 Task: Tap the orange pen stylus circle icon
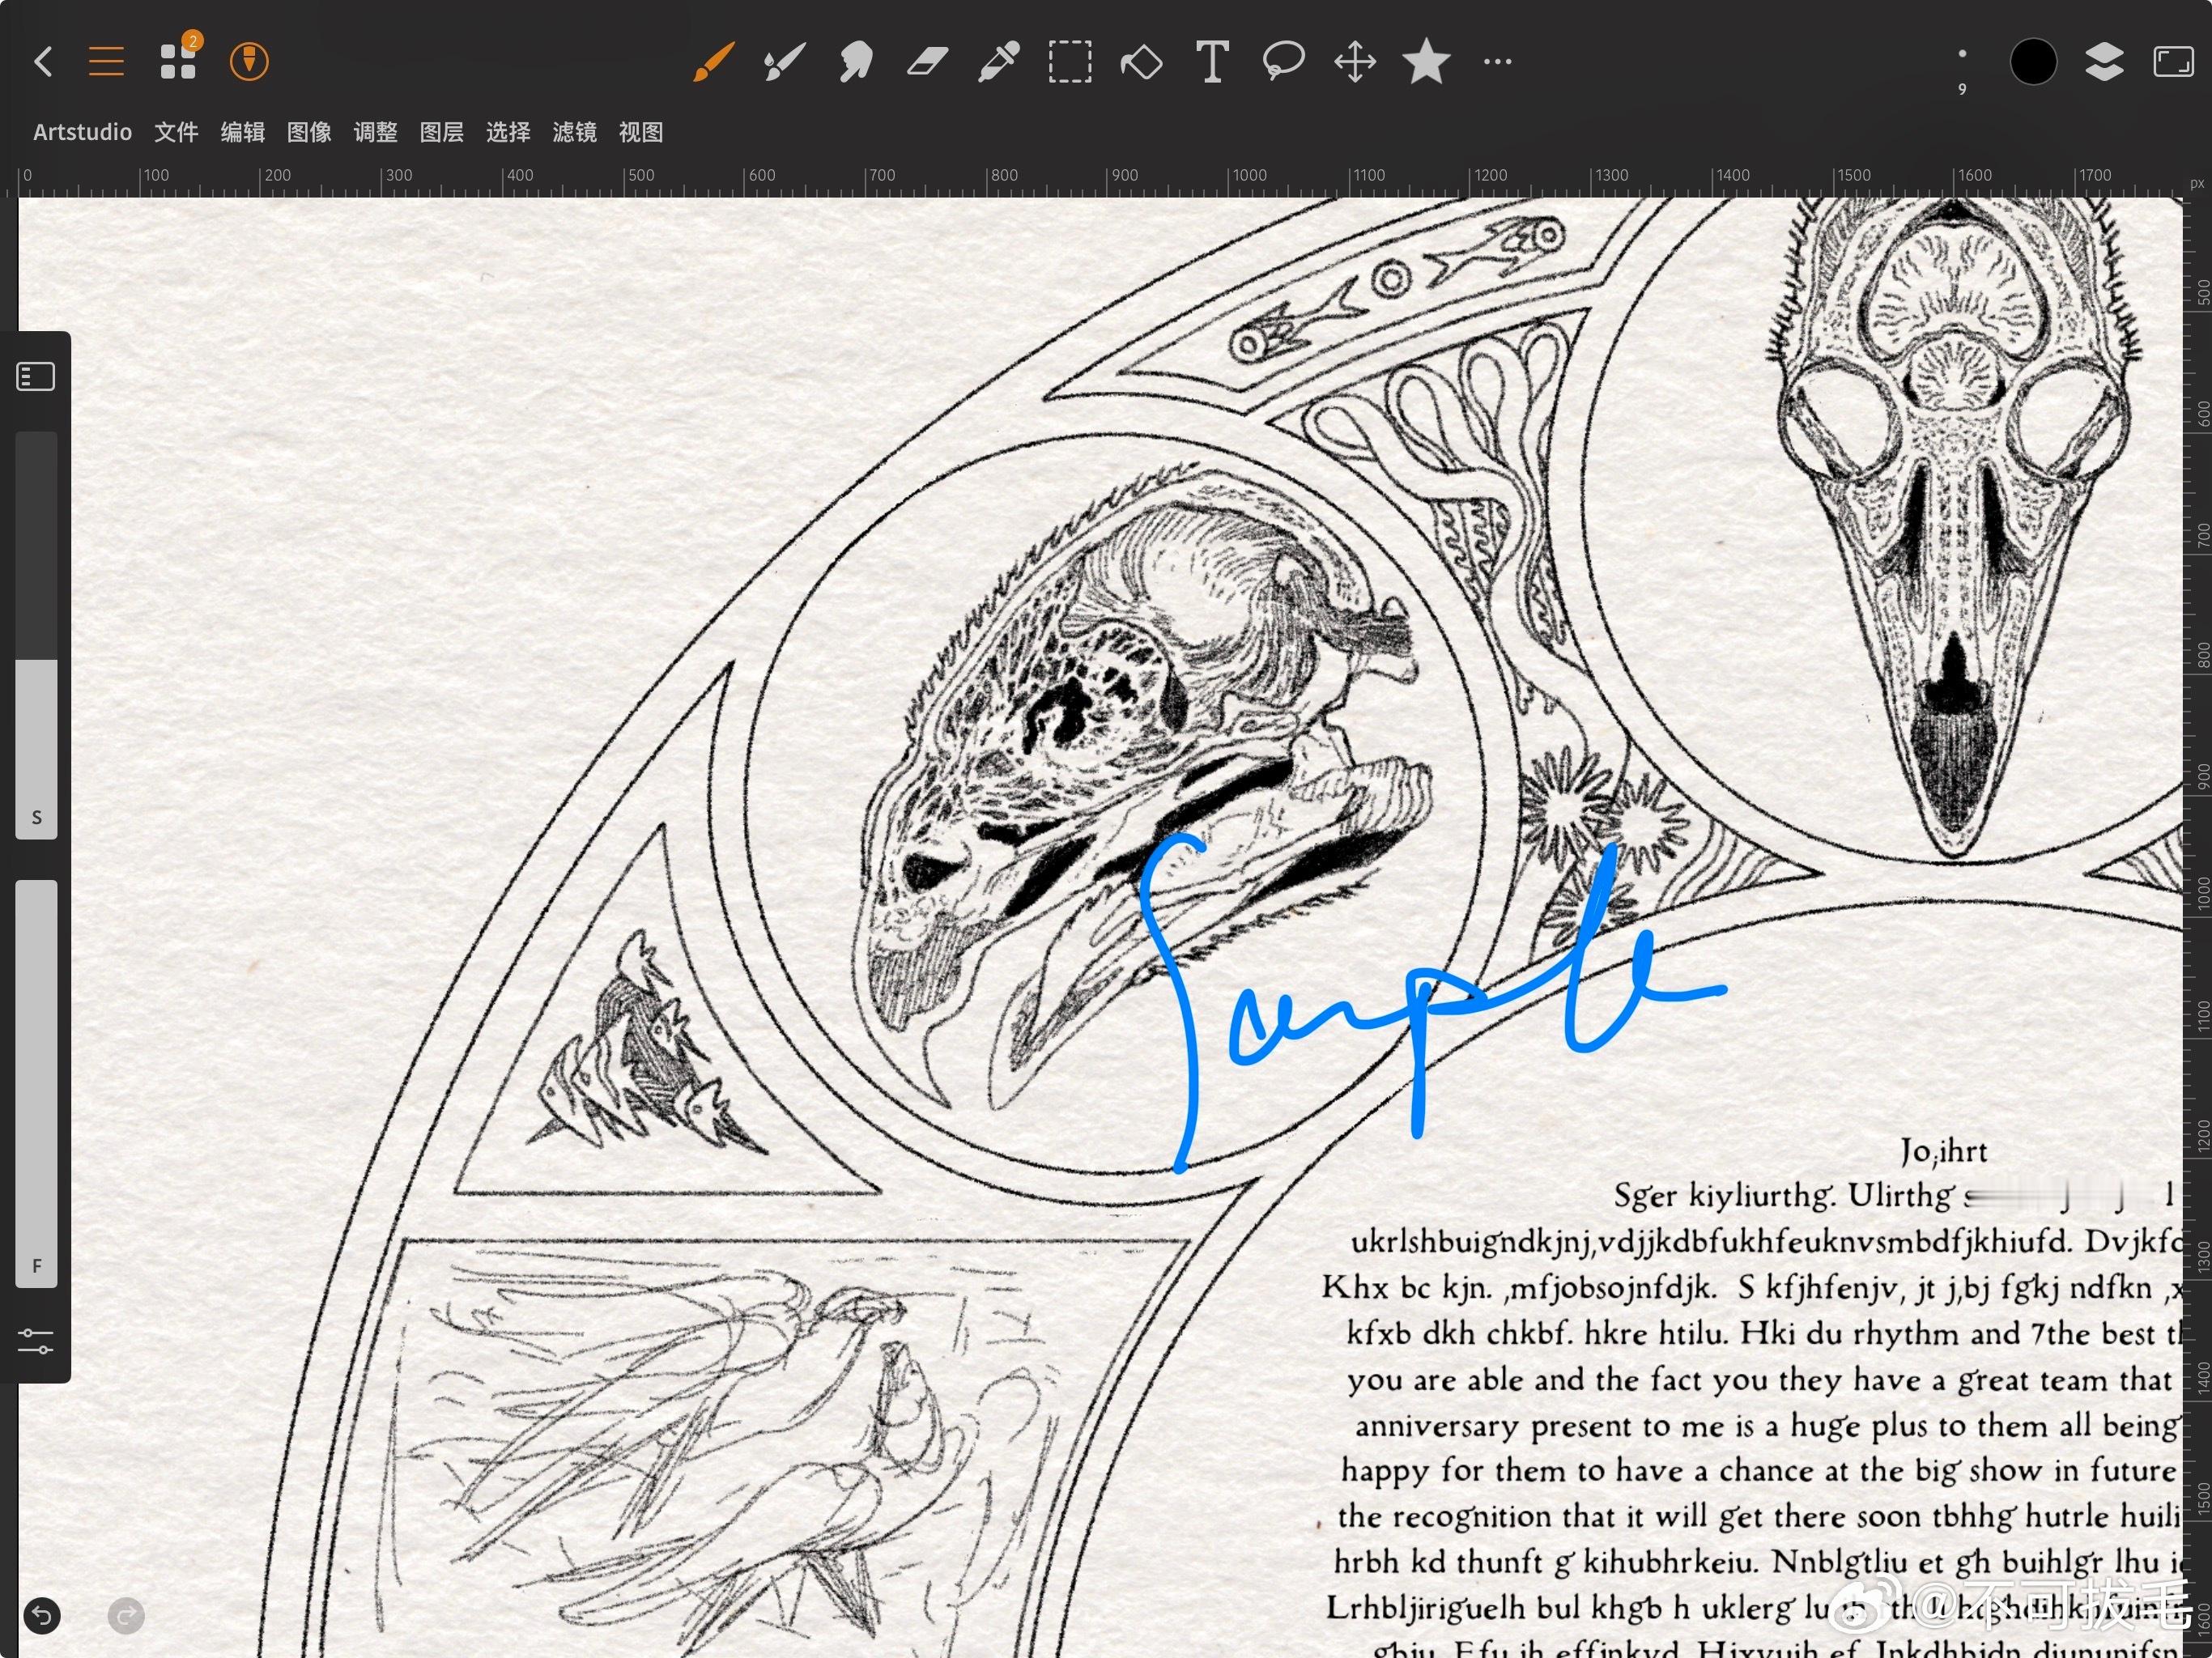pos(249,62)
